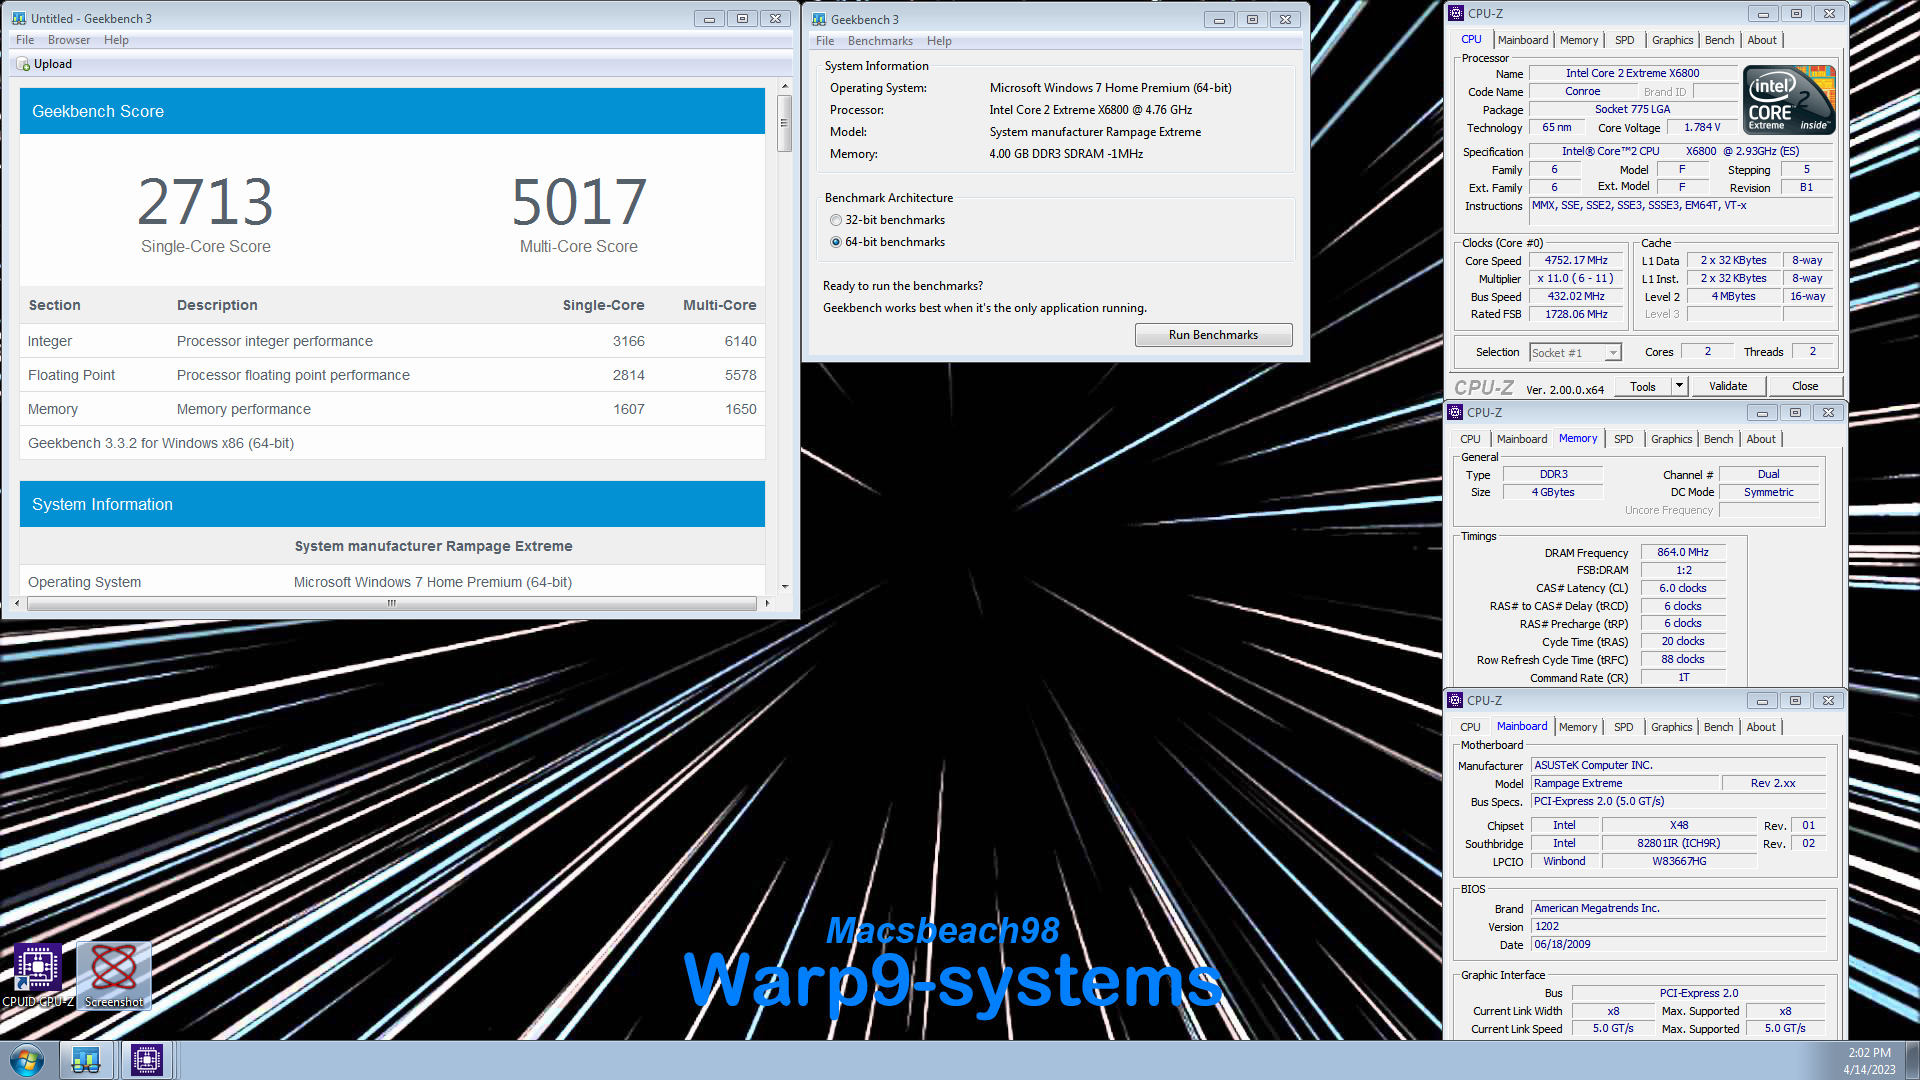Open File menu in Untitled Geekbench window
This screenshot has height=1080, width=1920.
coord(25,40)
